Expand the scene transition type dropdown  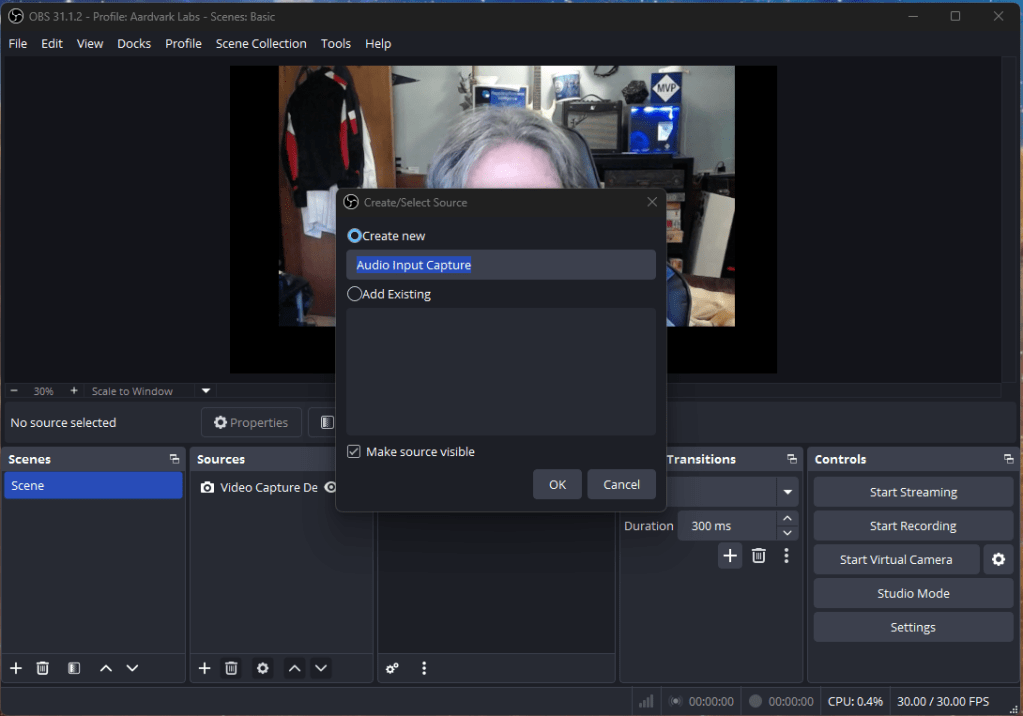click(788, 492)
